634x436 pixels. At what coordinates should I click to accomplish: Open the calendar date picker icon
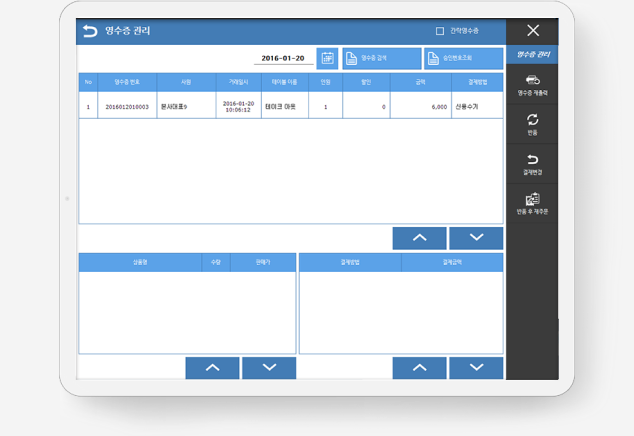(327, 58)
